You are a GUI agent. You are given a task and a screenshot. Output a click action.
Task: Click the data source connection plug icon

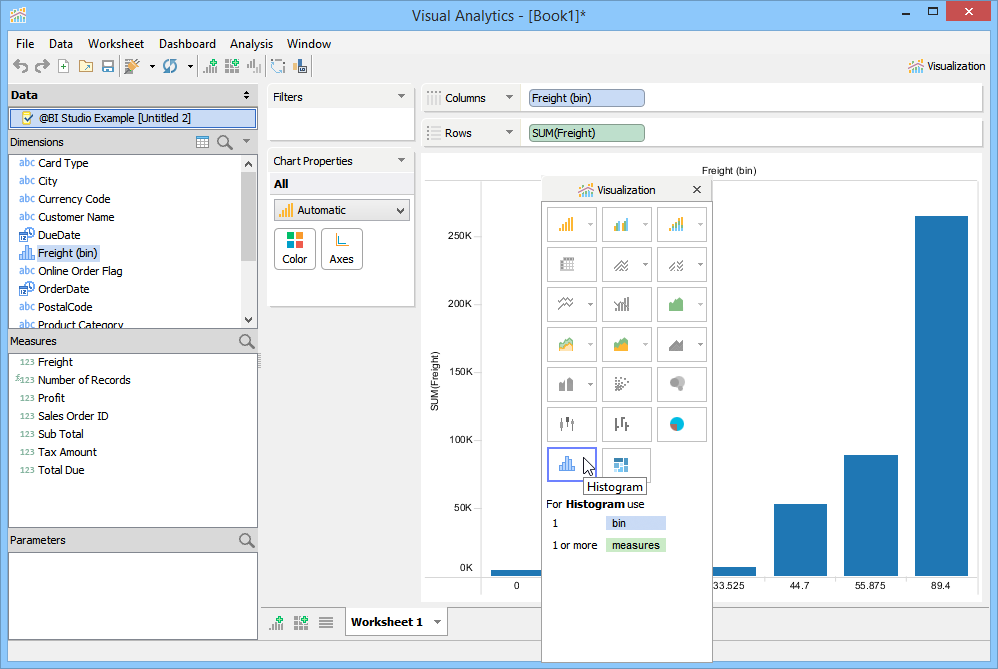pos(132,66)
